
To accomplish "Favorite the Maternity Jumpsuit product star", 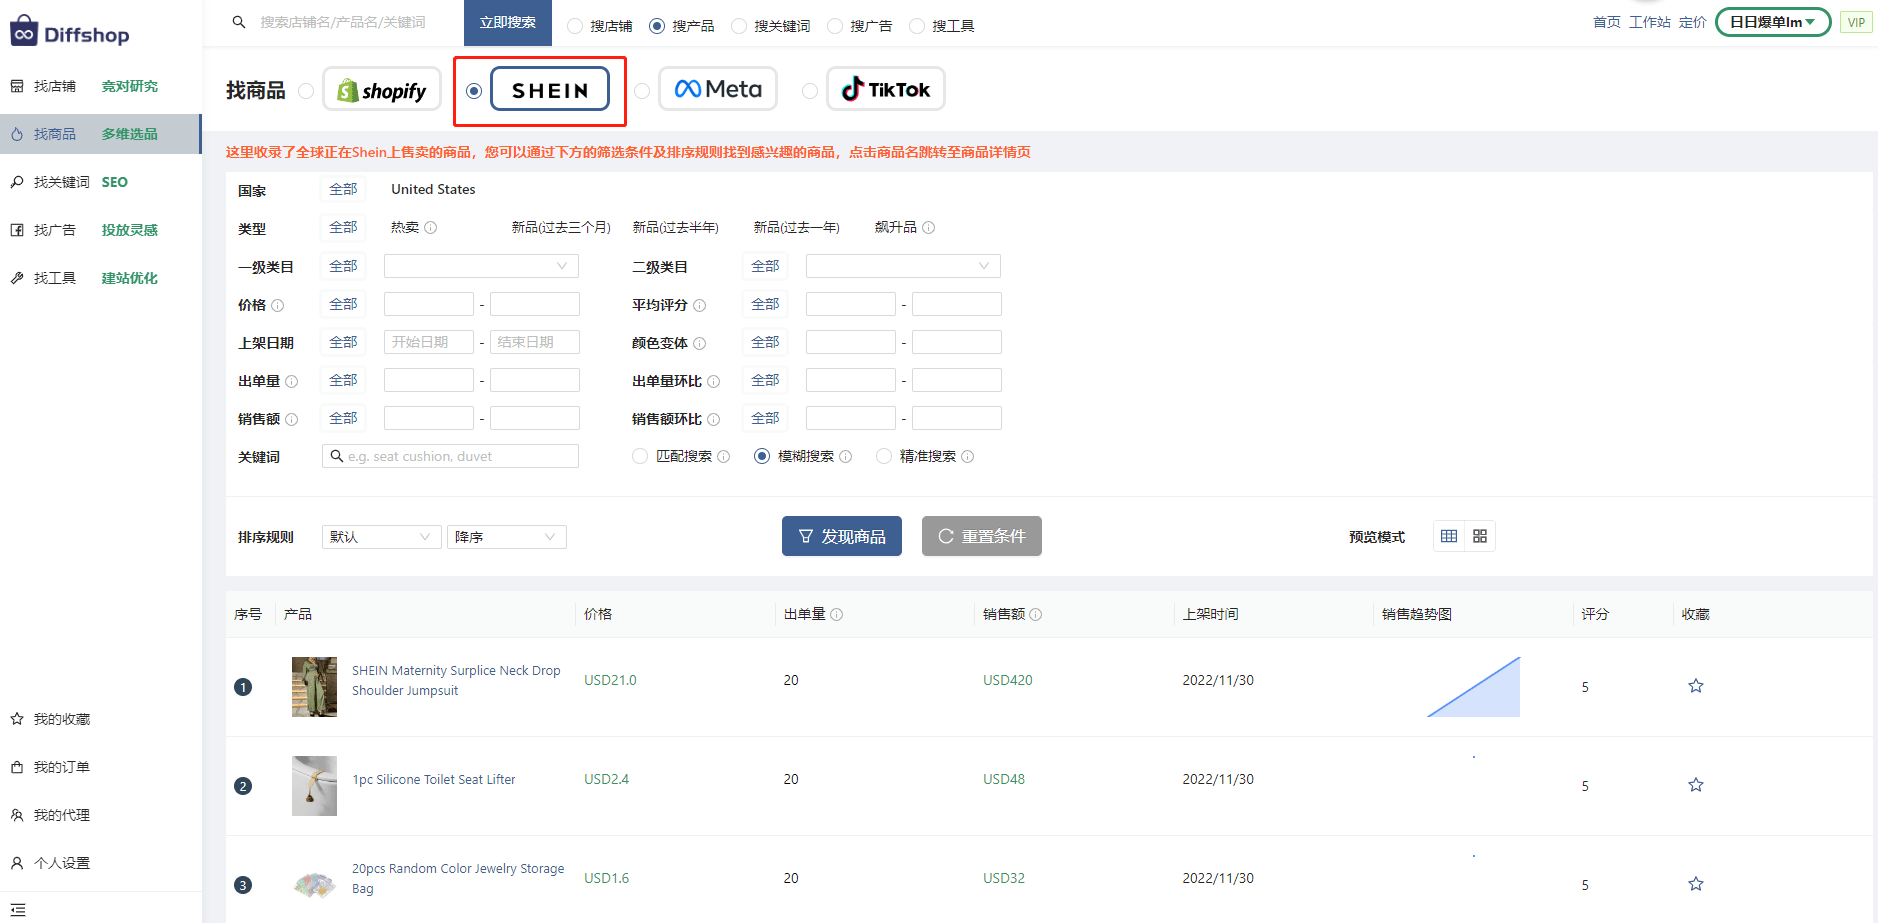I will click(1696, 686).
